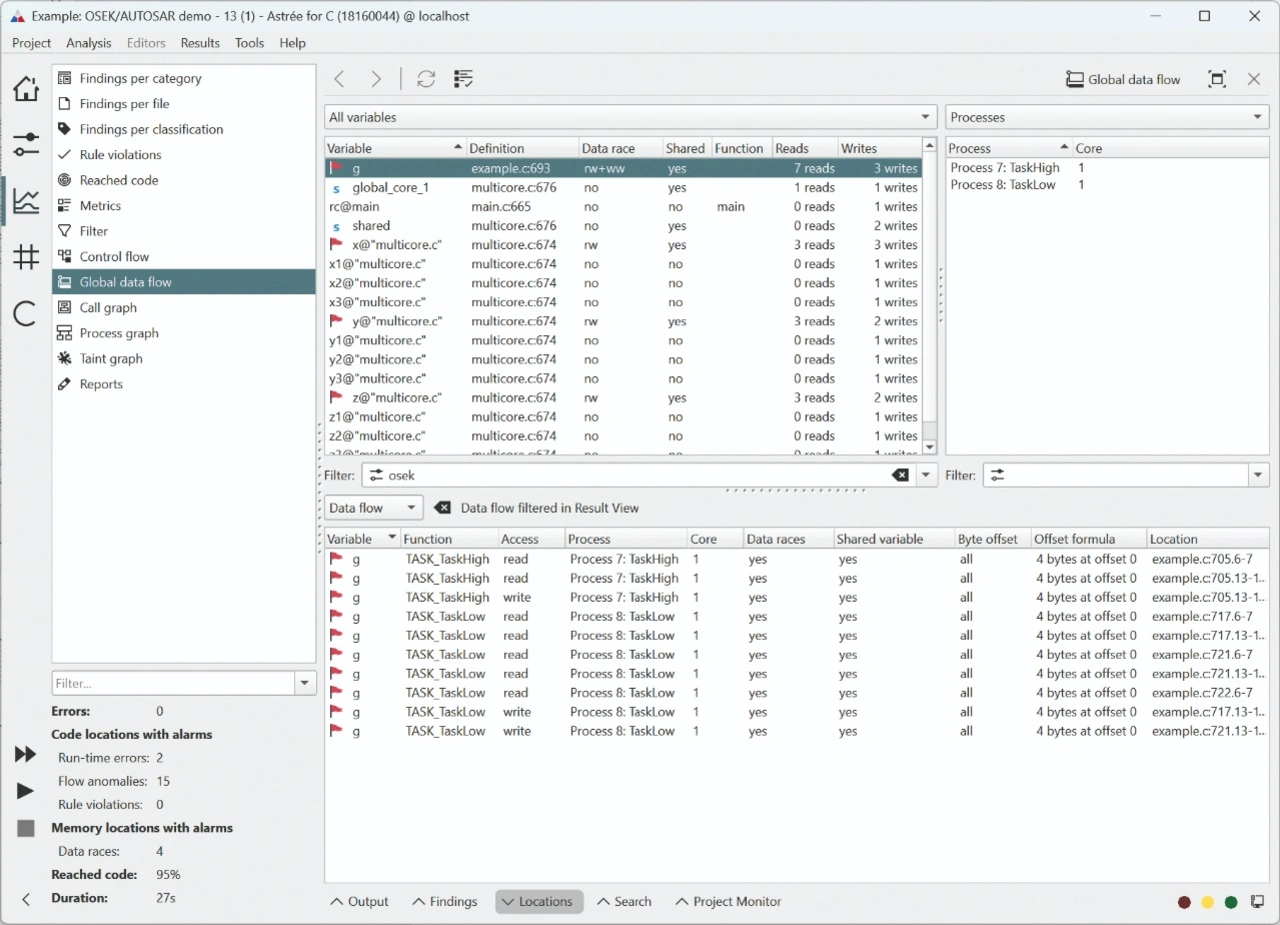Open the 'Data flow' combo box
The image size is (1280, 925).
coord(374,508)
